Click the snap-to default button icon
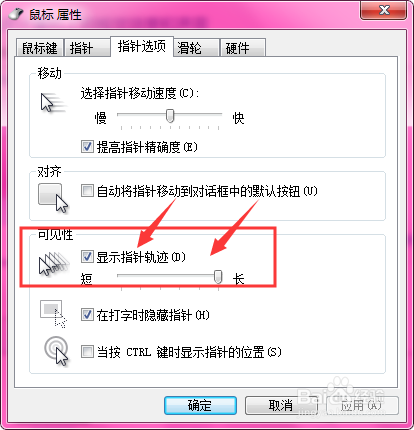 pyautogui.click(x=53, y=198)
